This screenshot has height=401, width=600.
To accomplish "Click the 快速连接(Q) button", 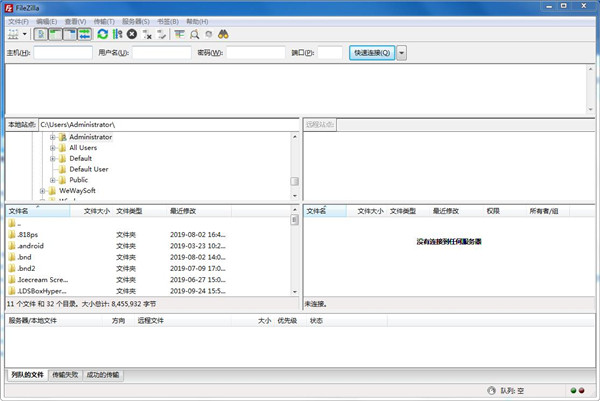I will pyautogui.click(x=372, y=53).
